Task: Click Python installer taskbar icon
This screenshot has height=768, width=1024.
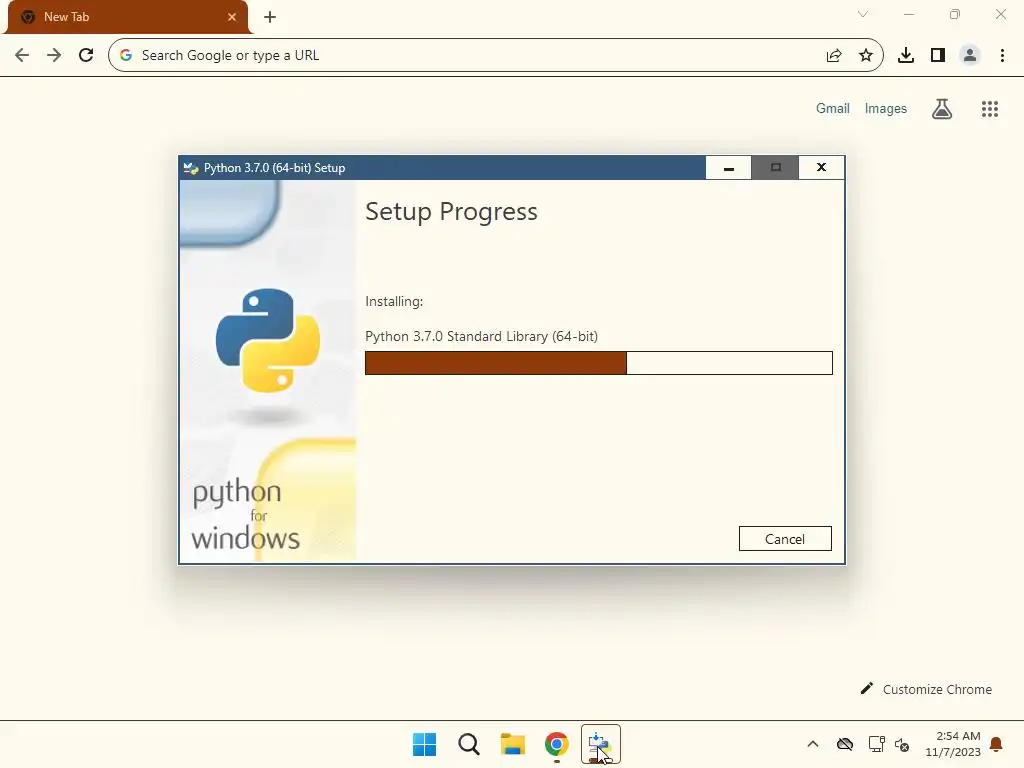Action: click(x=601, y=744)
